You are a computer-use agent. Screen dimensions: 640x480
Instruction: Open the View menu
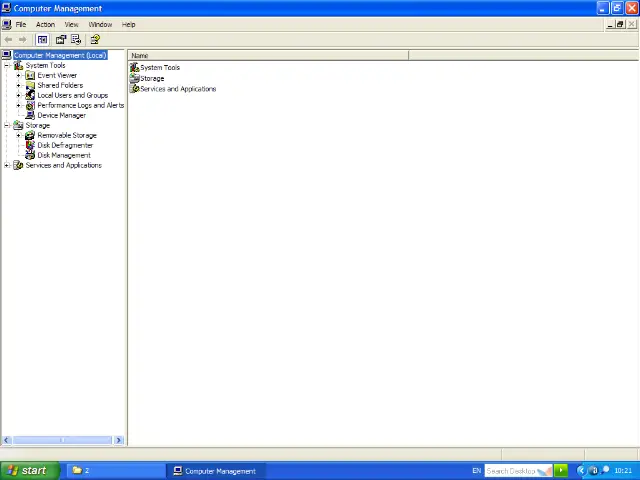pyautogui.click(x=71, y=24)
